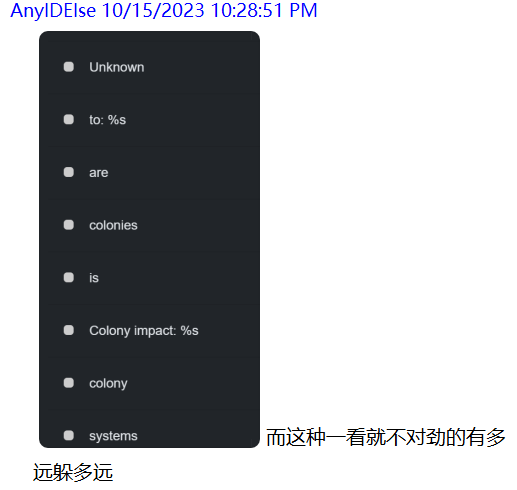Click the 'colony' entry label
Viewport: 517px width, 490px height.
tap(108, 384)
